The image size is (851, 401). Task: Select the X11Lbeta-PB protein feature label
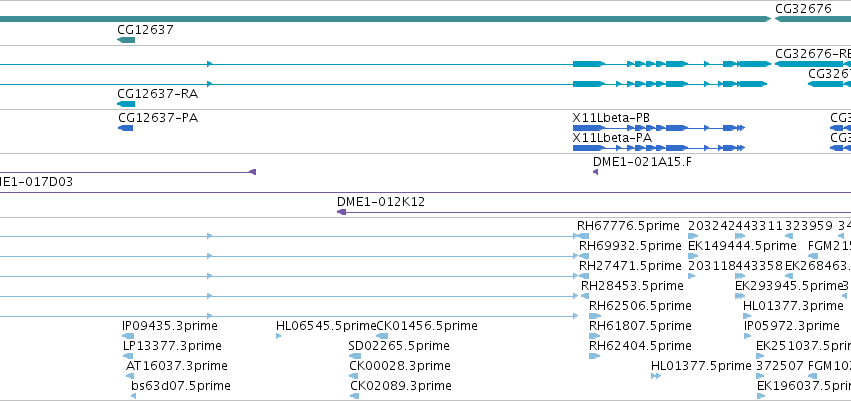[611, 118]
